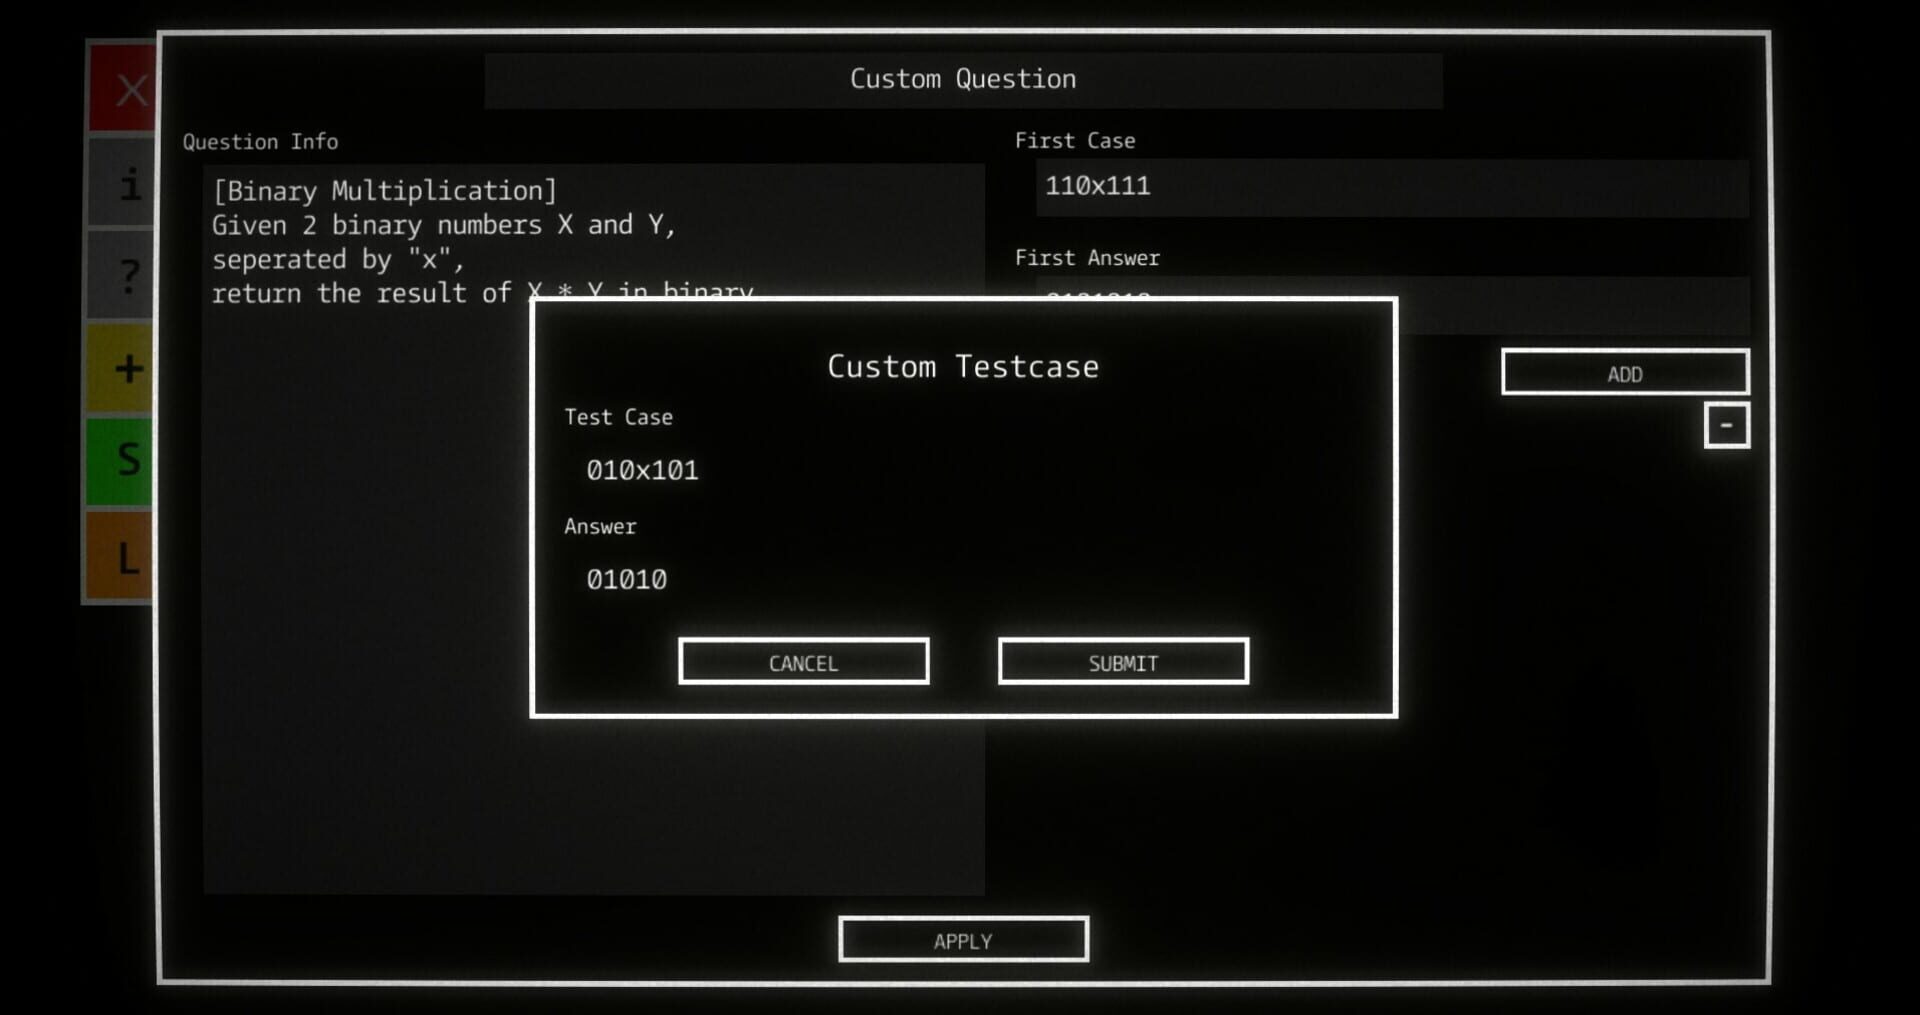Click the First Case field with 110x111
Image resolution: width=1920 pixels, height=1015 pixels.
[x=1391, y=187]
